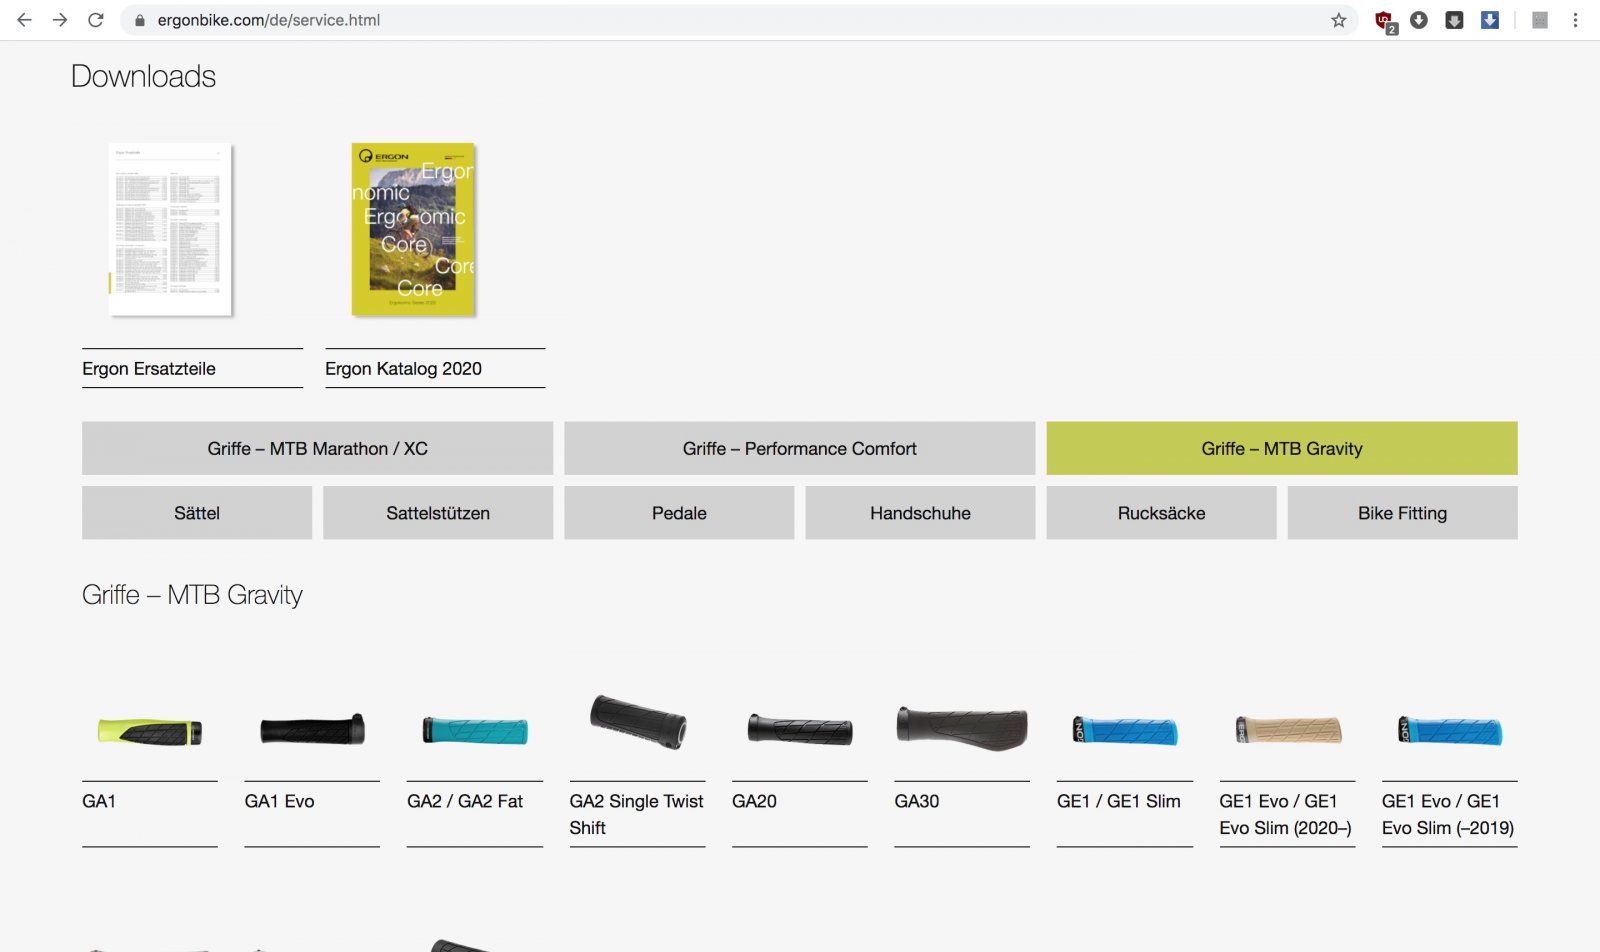Image resolution: width=1600 pixels, height=952 pixels.
Task: Open the Sättel category tab
Action: click(x=197, y=513)
